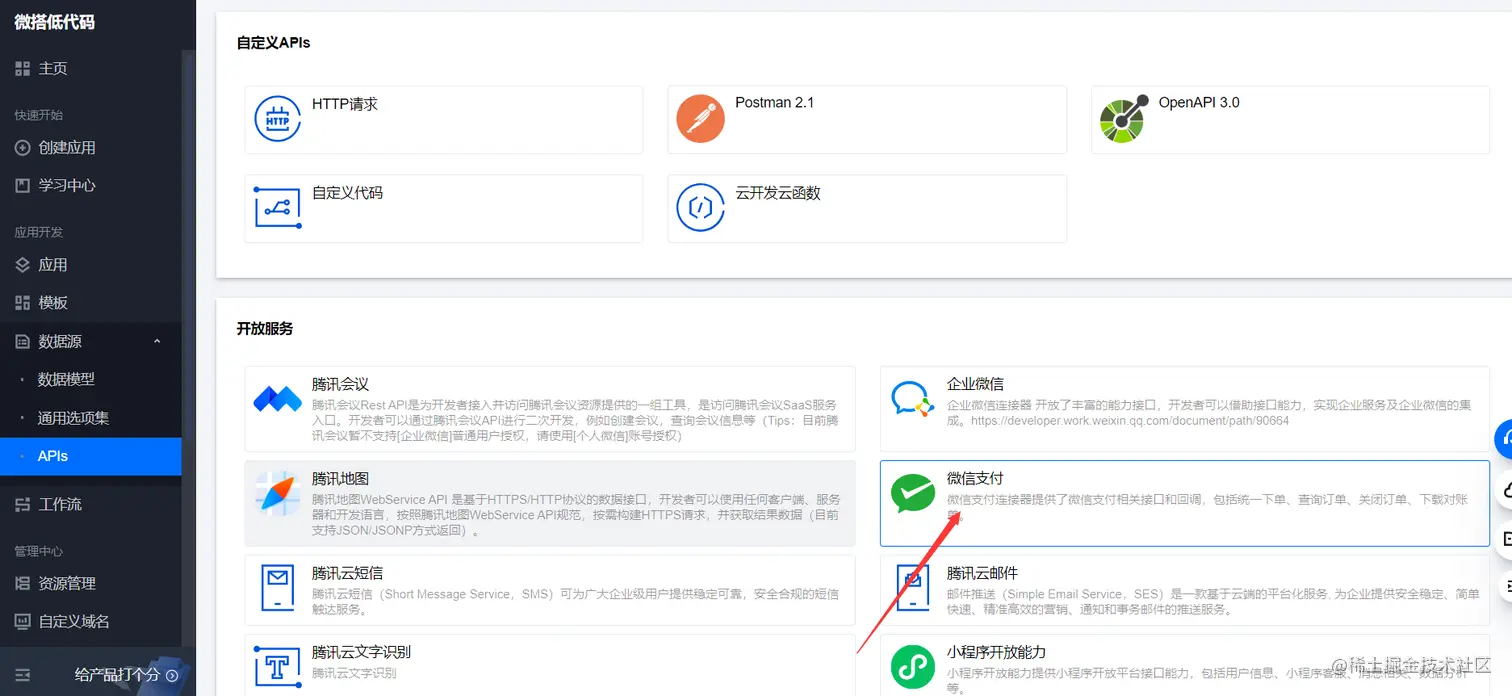Image resolution: width=1512 pixels, height=696 pixels.
Task: Click the 腾讯地图 compass logo
Action: [x=277, y=494]
